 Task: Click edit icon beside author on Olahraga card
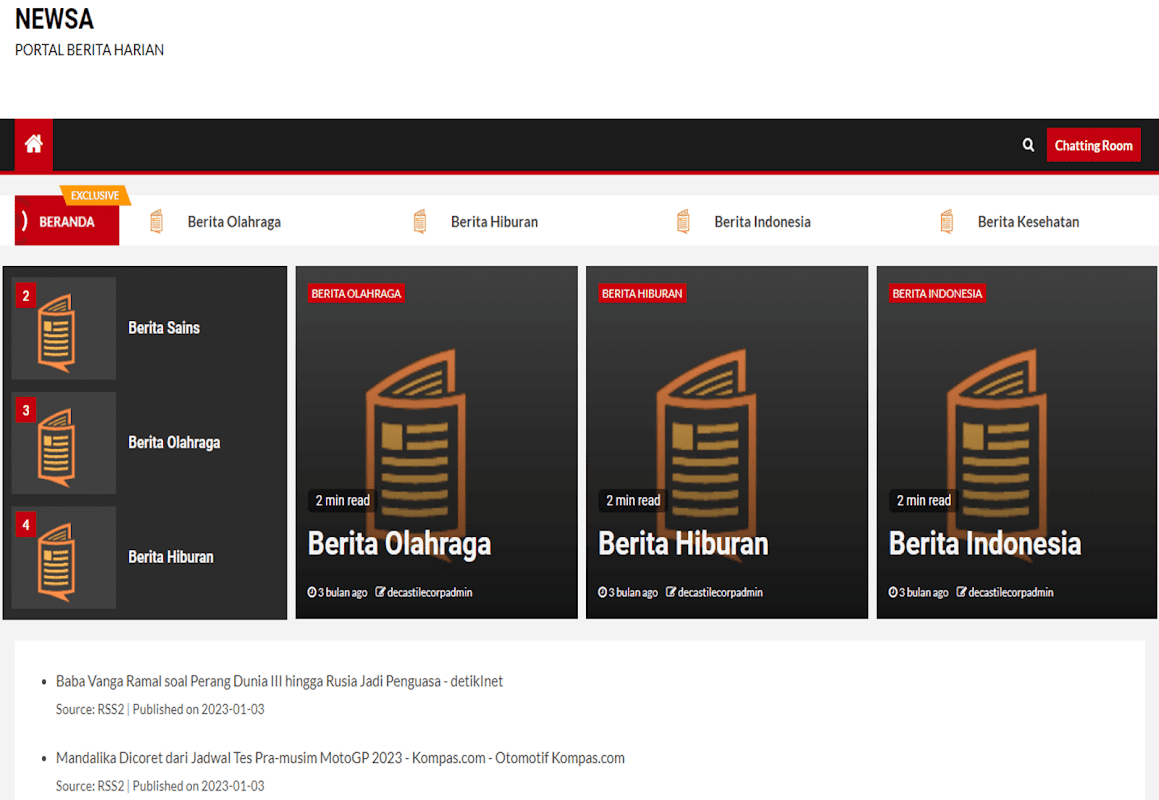point(380,591)
